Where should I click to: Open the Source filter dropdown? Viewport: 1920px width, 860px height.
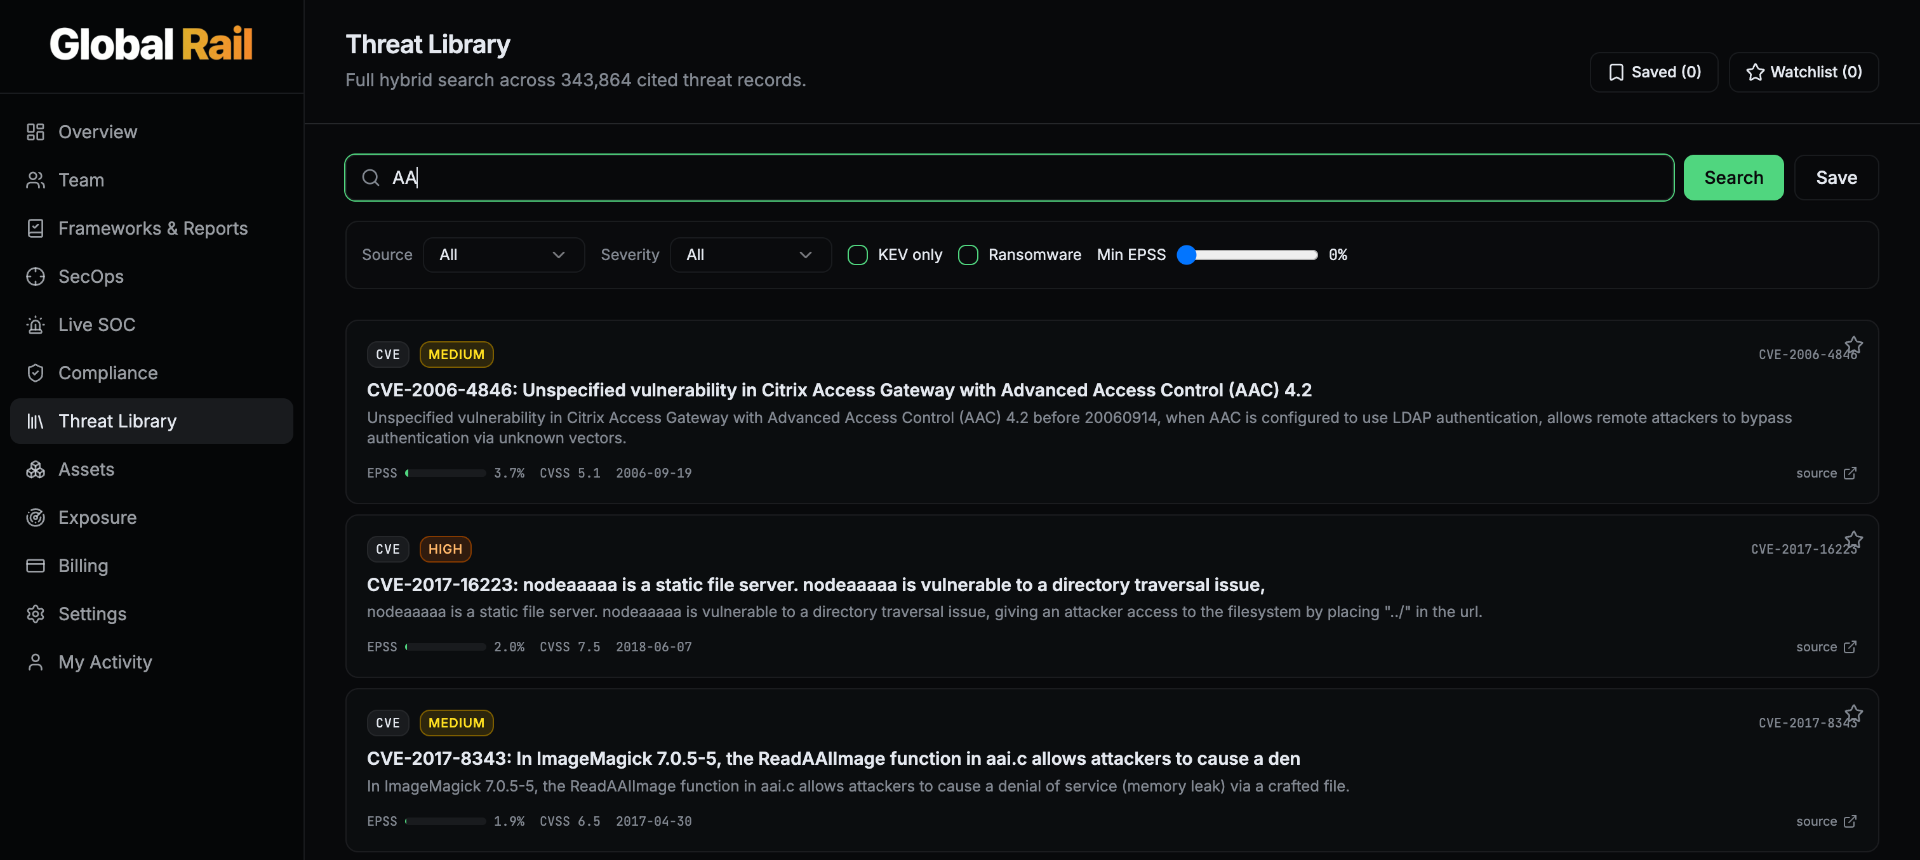tap(504, 255)
